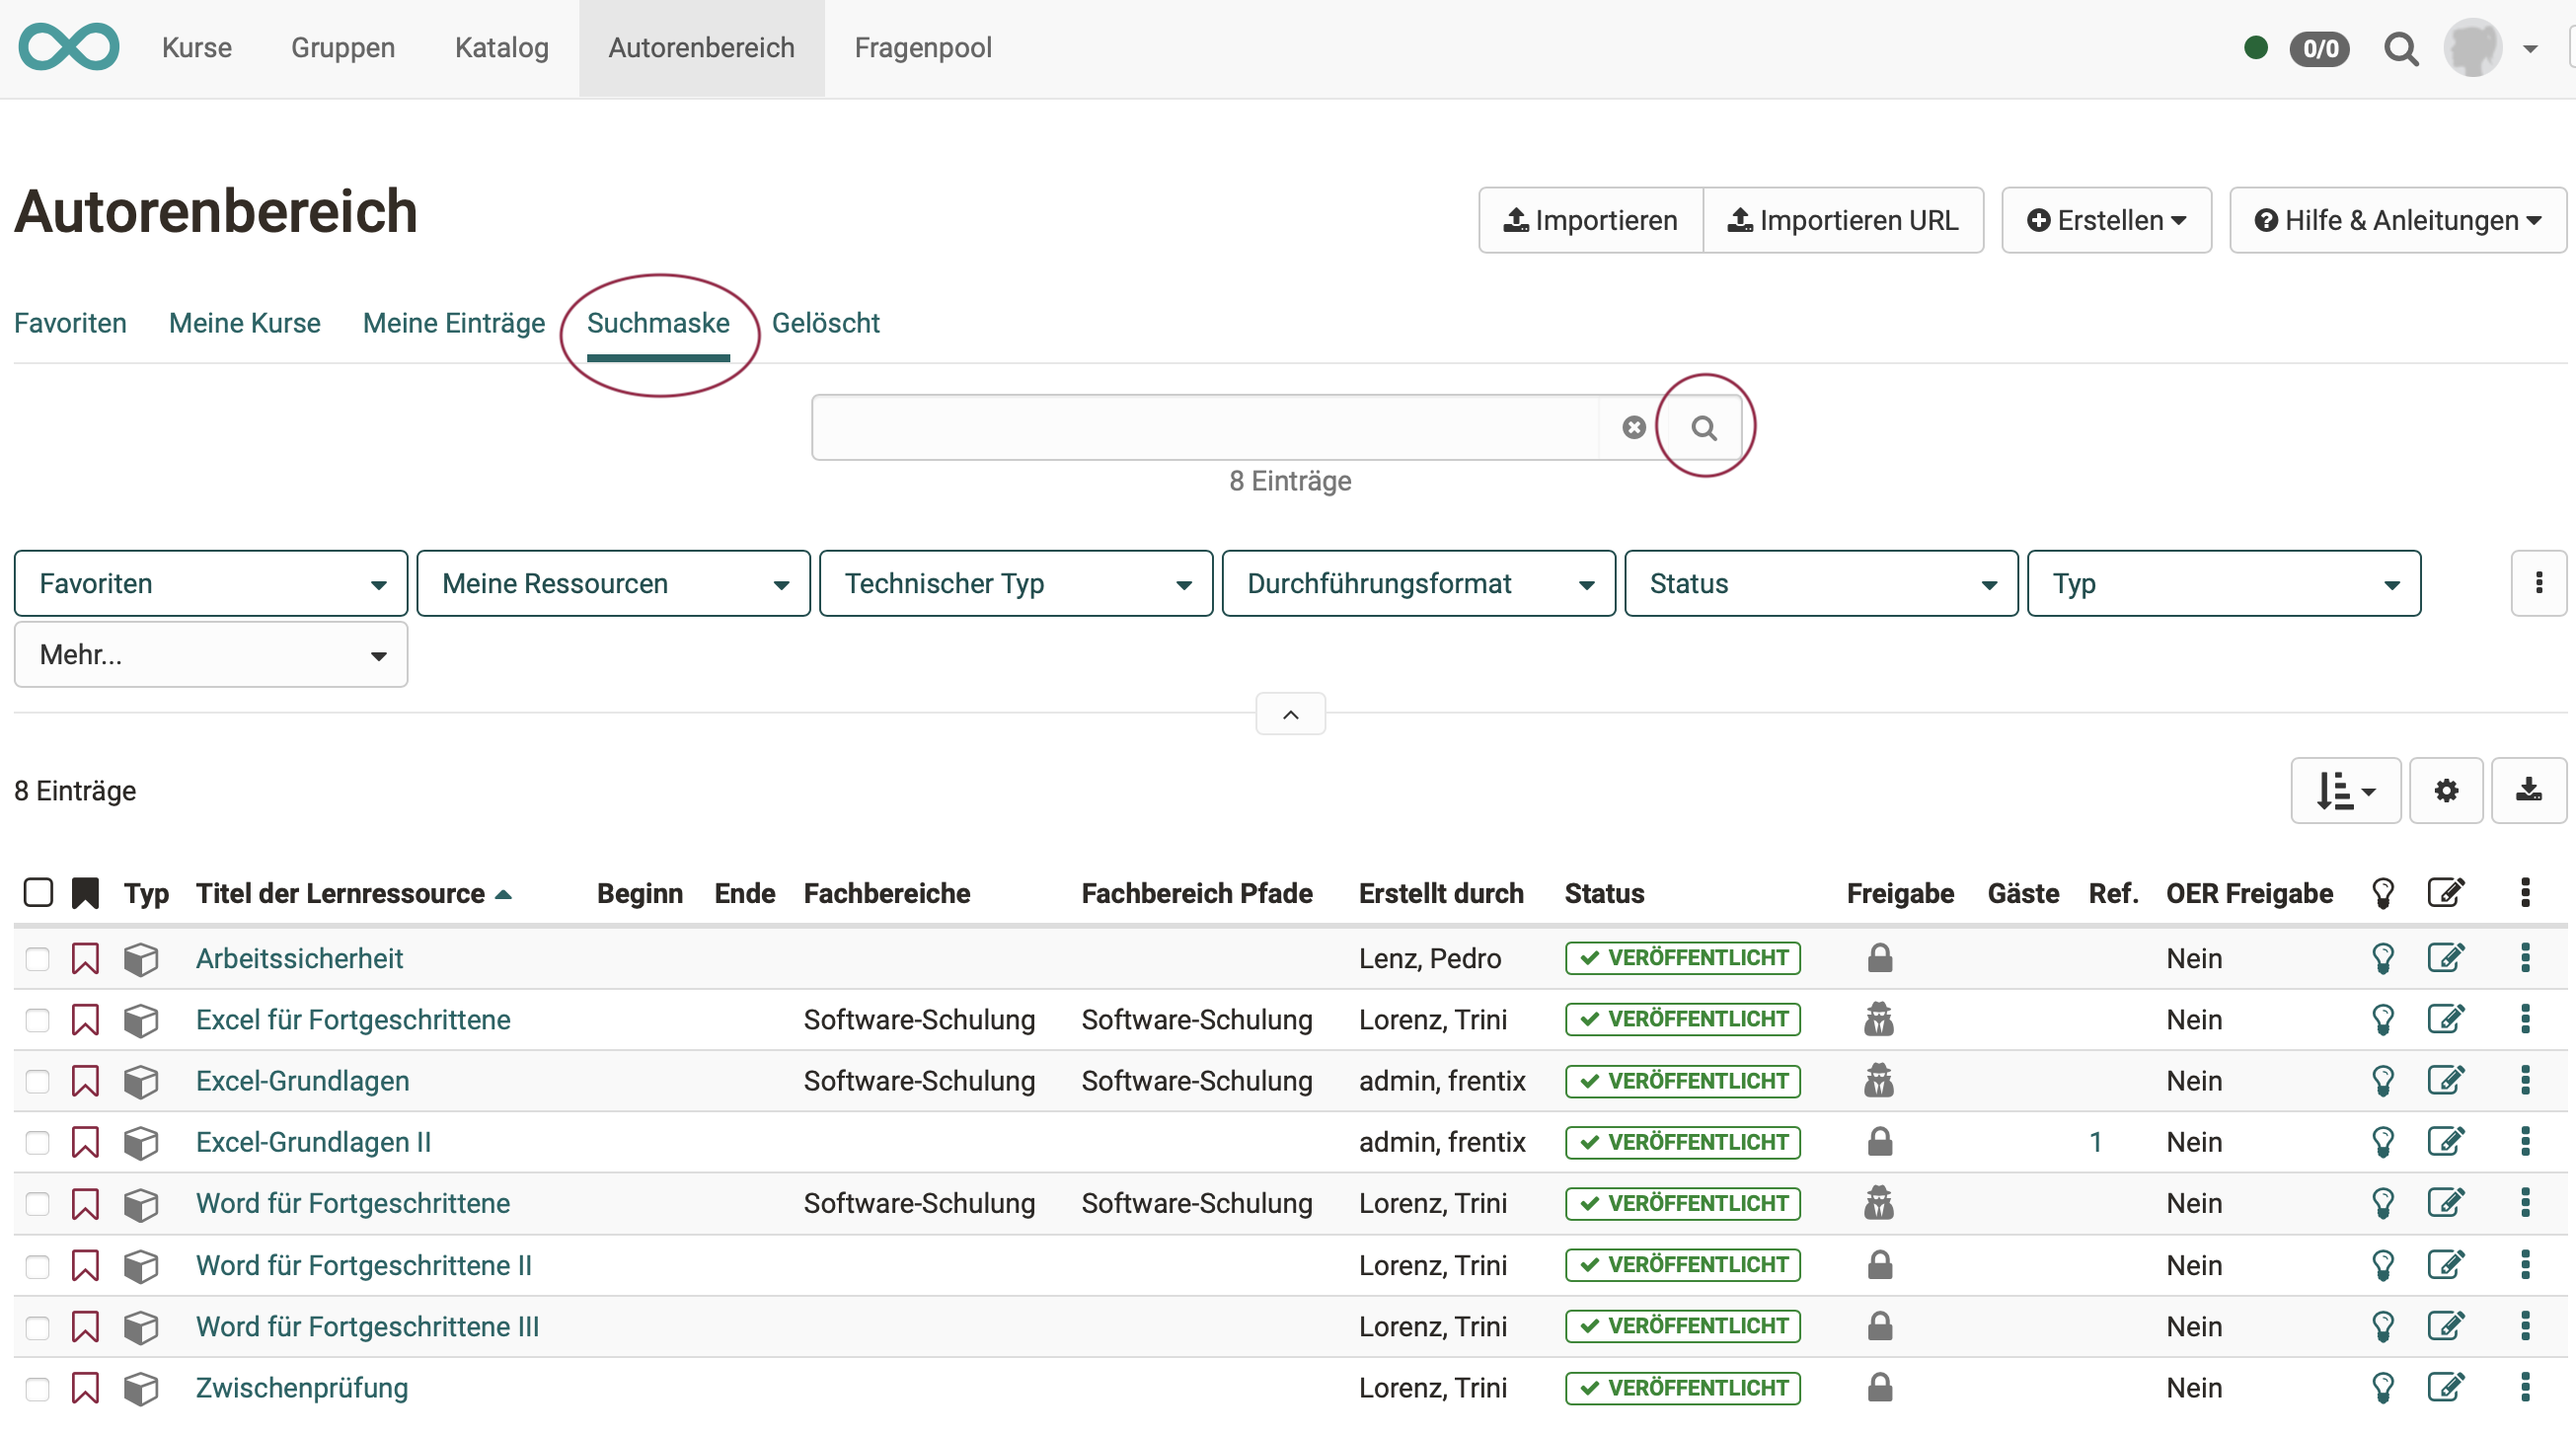Open the table settings gear
Viewport: 2576px width, 1435px height.
click(2446, 791)
